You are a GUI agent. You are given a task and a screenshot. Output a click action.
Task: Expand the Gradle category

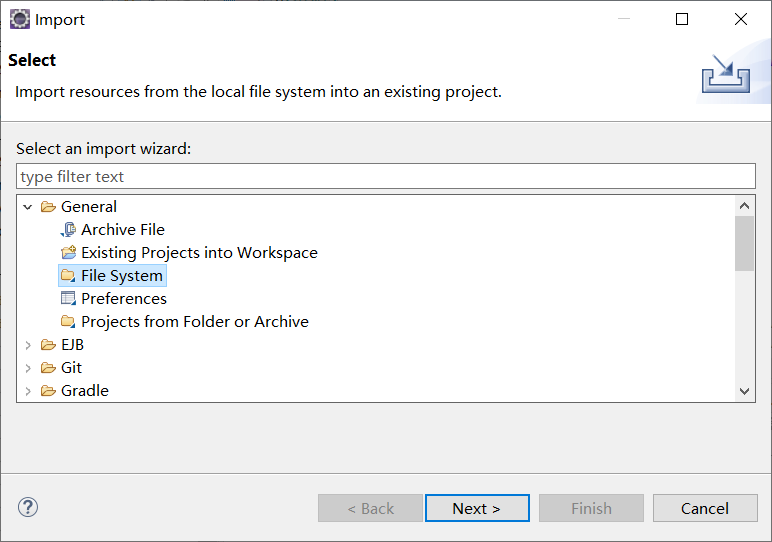tap(28, 390)
